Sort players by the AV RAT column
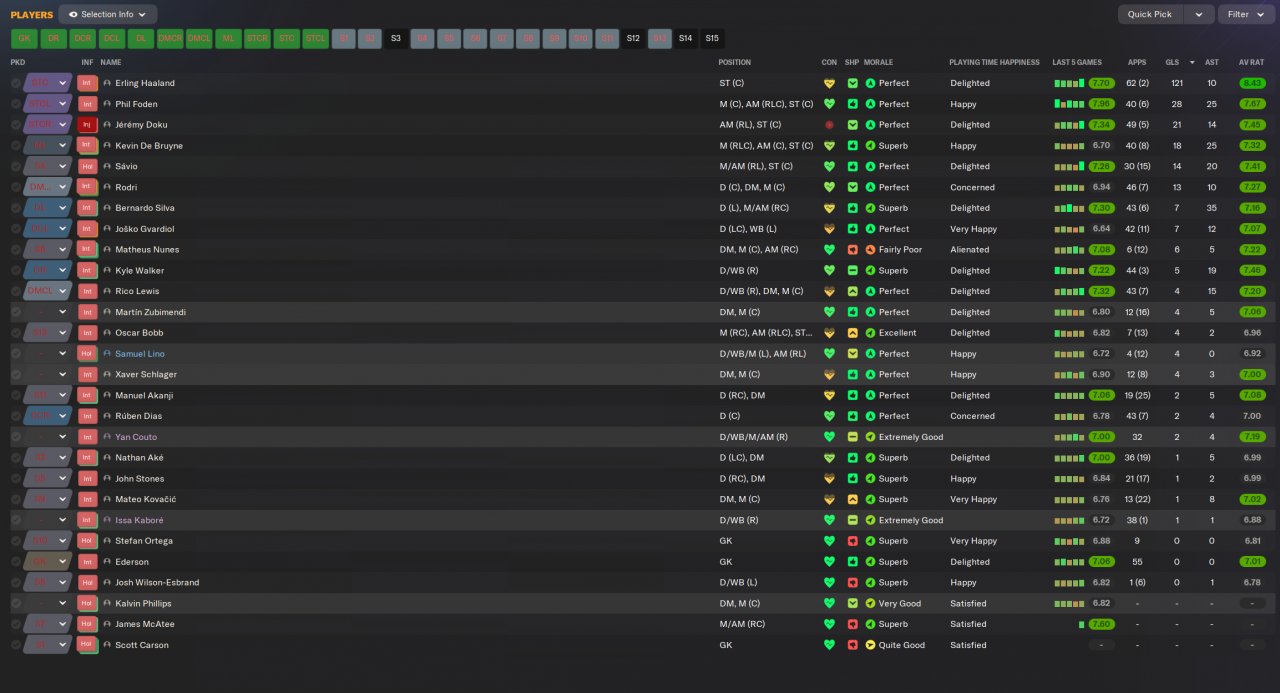Image resolution: width=1280 pixels, height=693 pixels. point(1251,62)
